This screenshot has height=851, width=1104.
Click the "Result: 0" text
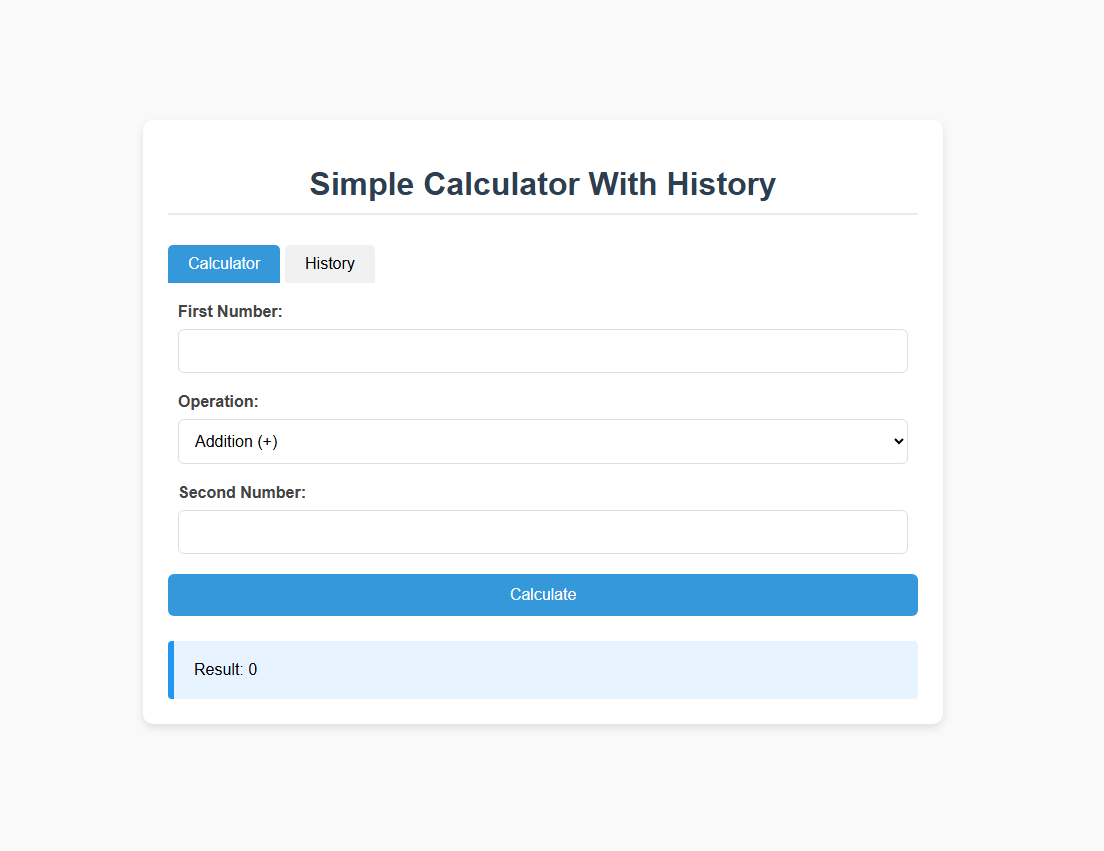[x=225, y=670]
